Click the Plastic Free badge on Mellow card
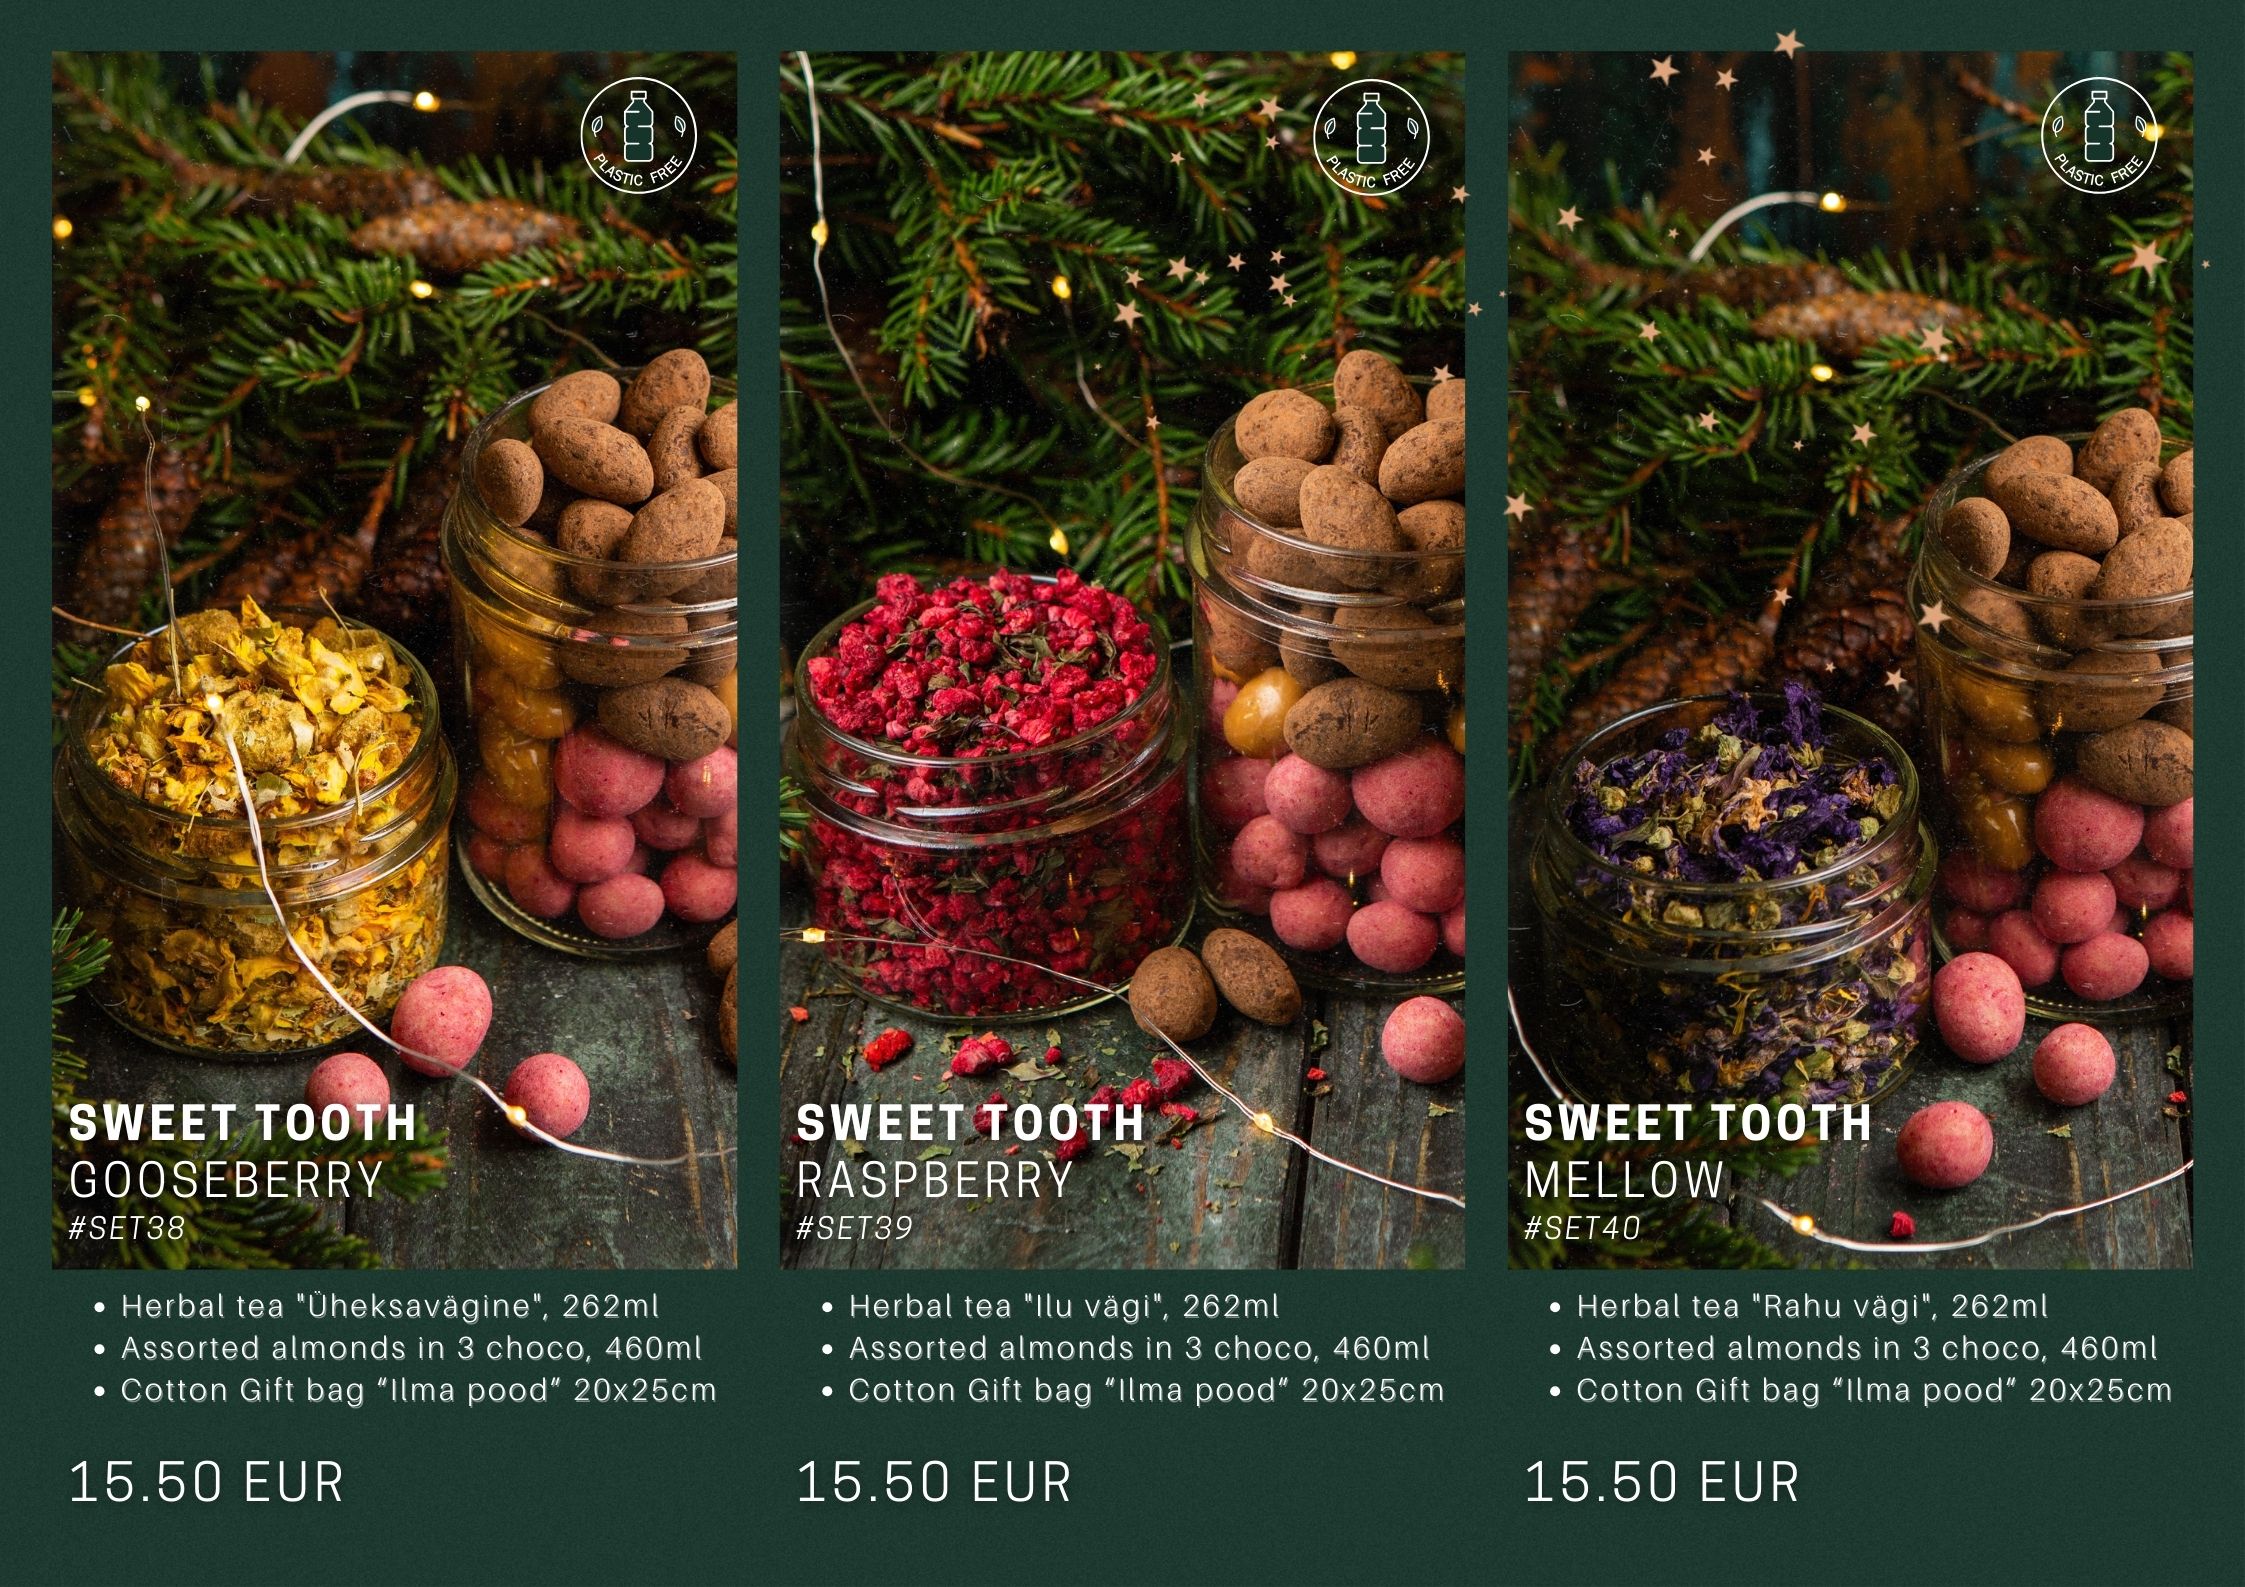The height and width of the screenshot is (1587, 2245). tap(2099, 136)
